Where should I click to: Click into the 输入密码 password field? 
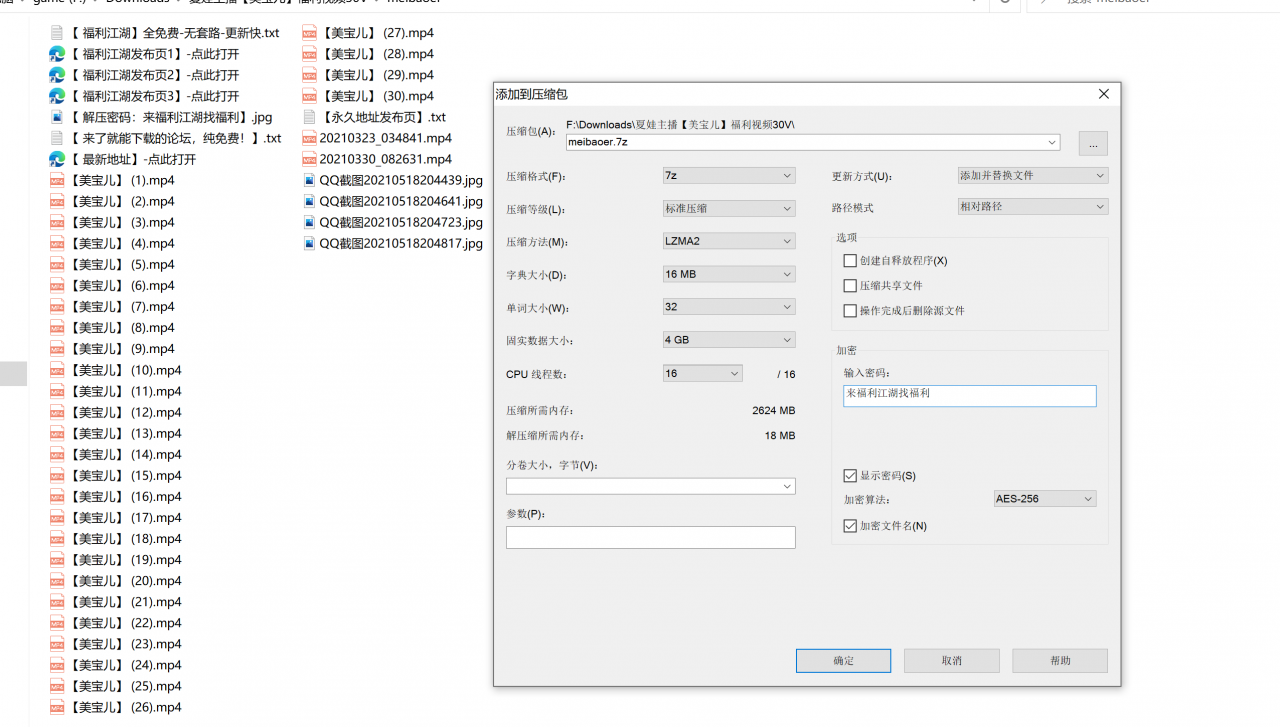tap(969, 396)
